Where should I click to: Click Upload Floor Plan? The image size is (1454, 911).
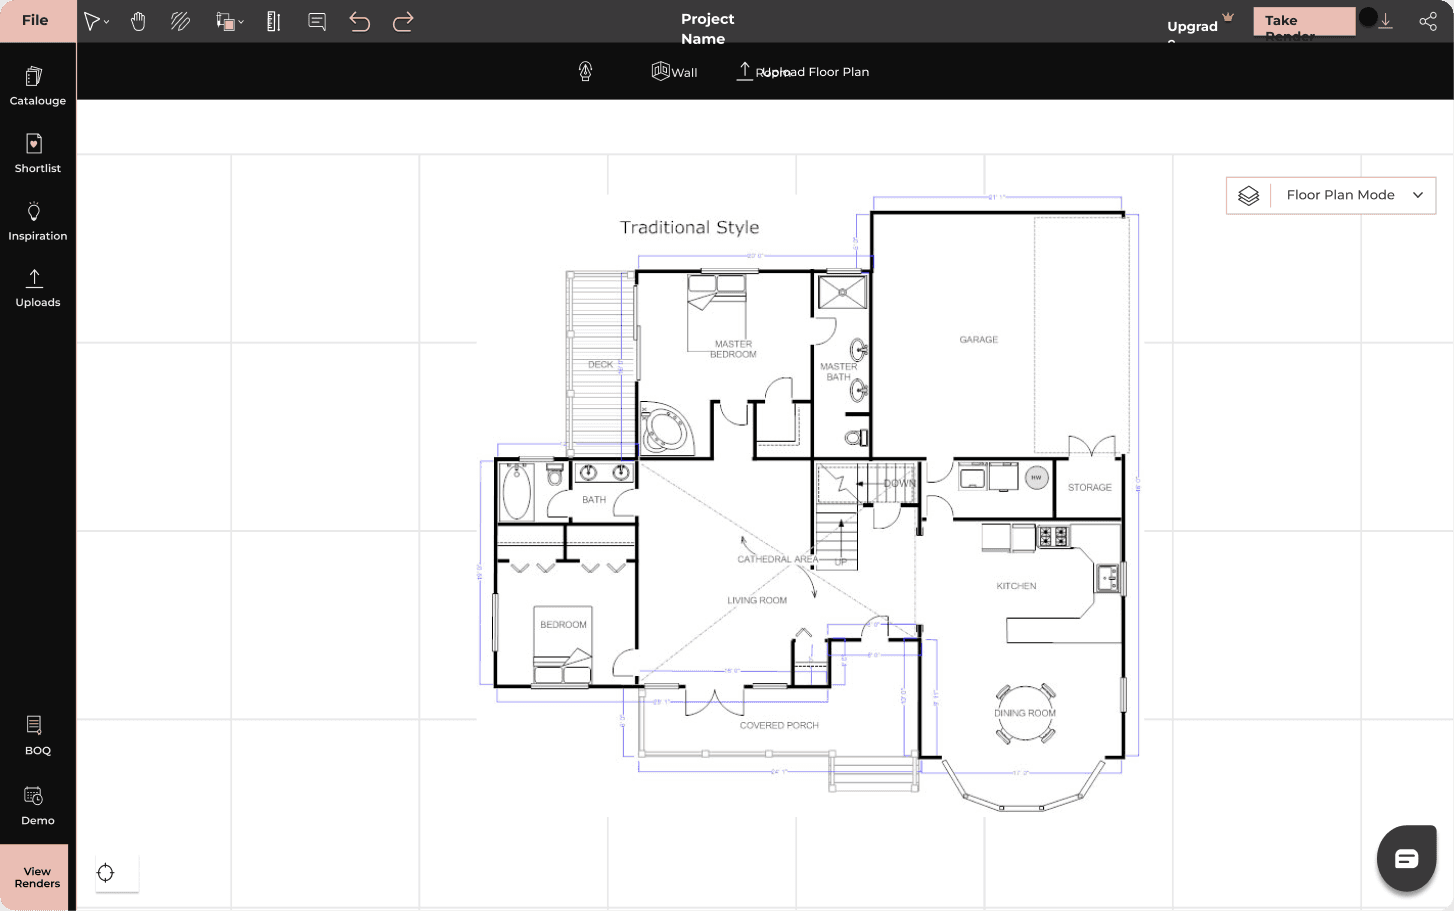[803, 71]
